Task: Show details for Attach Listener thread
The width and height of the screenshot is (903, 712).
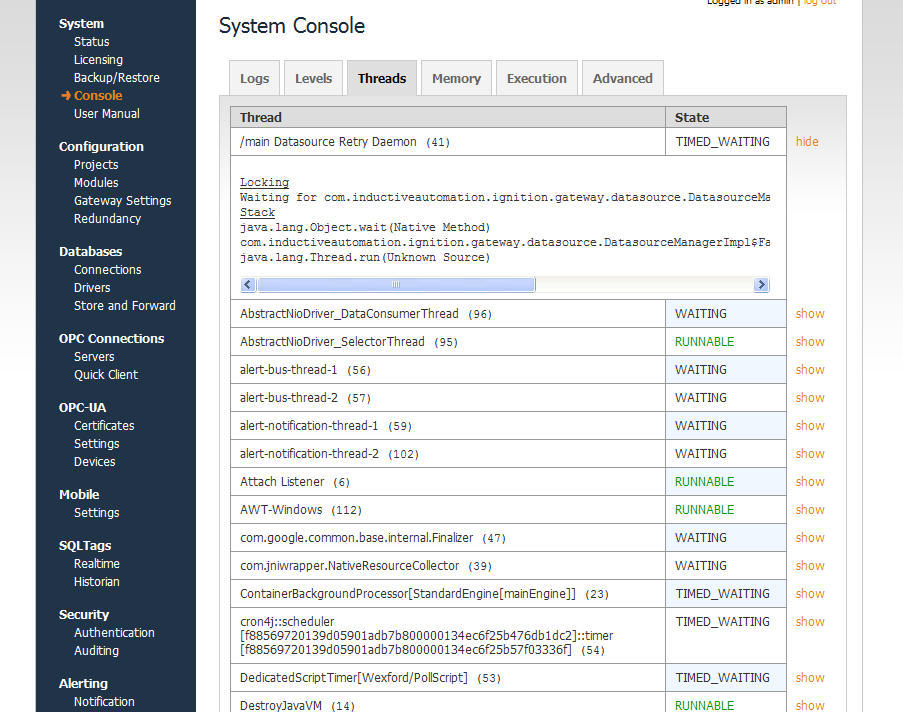Action: (x=810, y=482)
